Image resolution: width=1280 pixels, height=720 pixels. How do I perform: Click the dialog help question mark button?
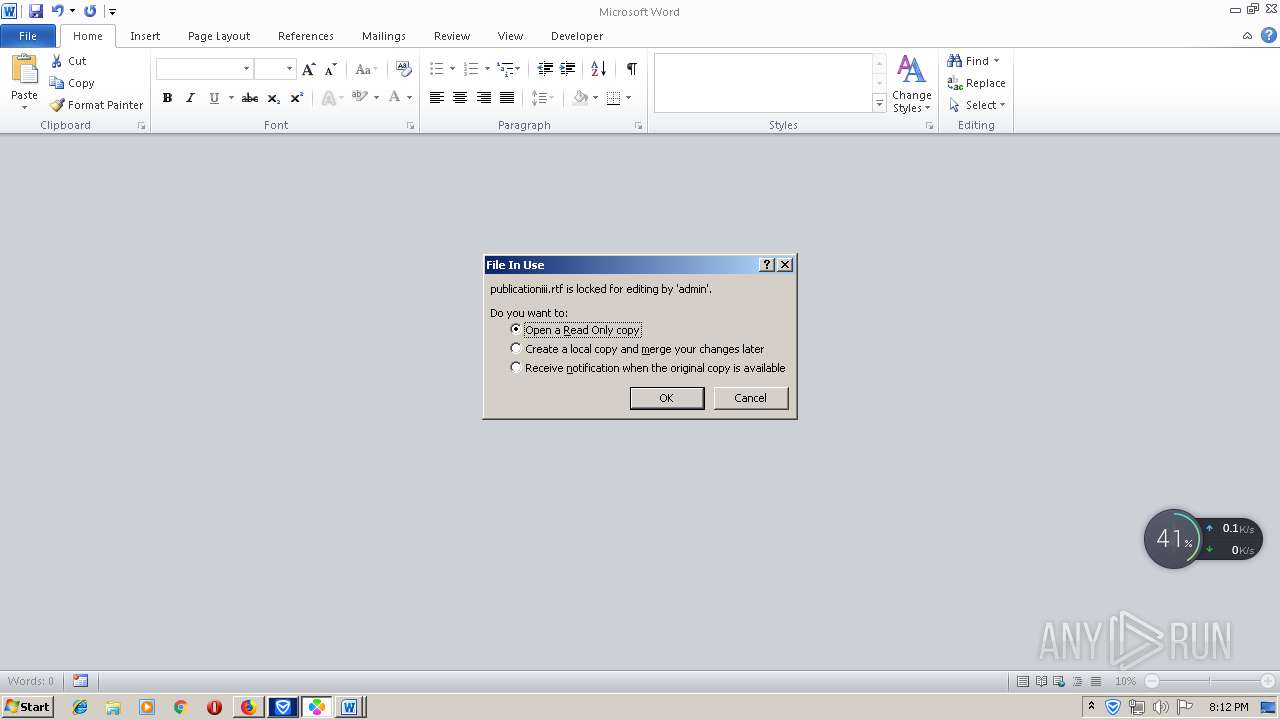pyautogui.click(x=767, y=265)
